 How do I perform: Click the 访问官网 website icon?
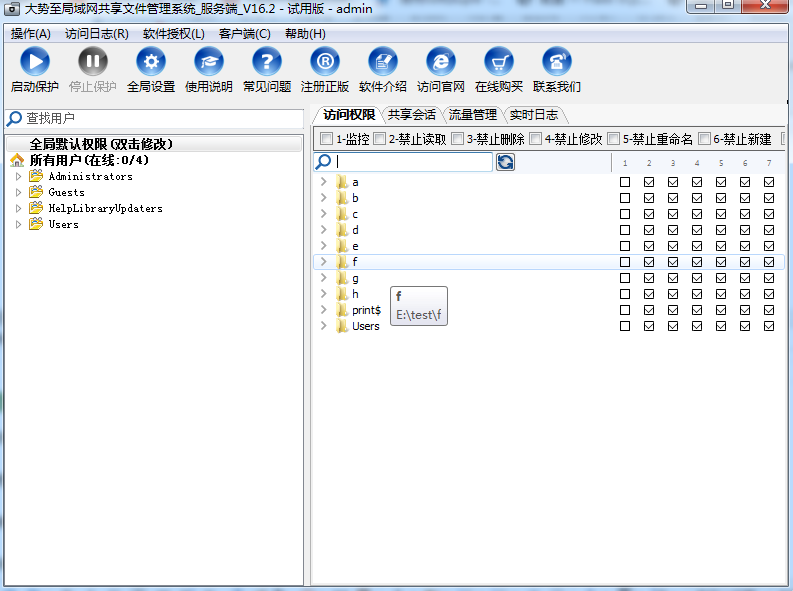[441, 62]
